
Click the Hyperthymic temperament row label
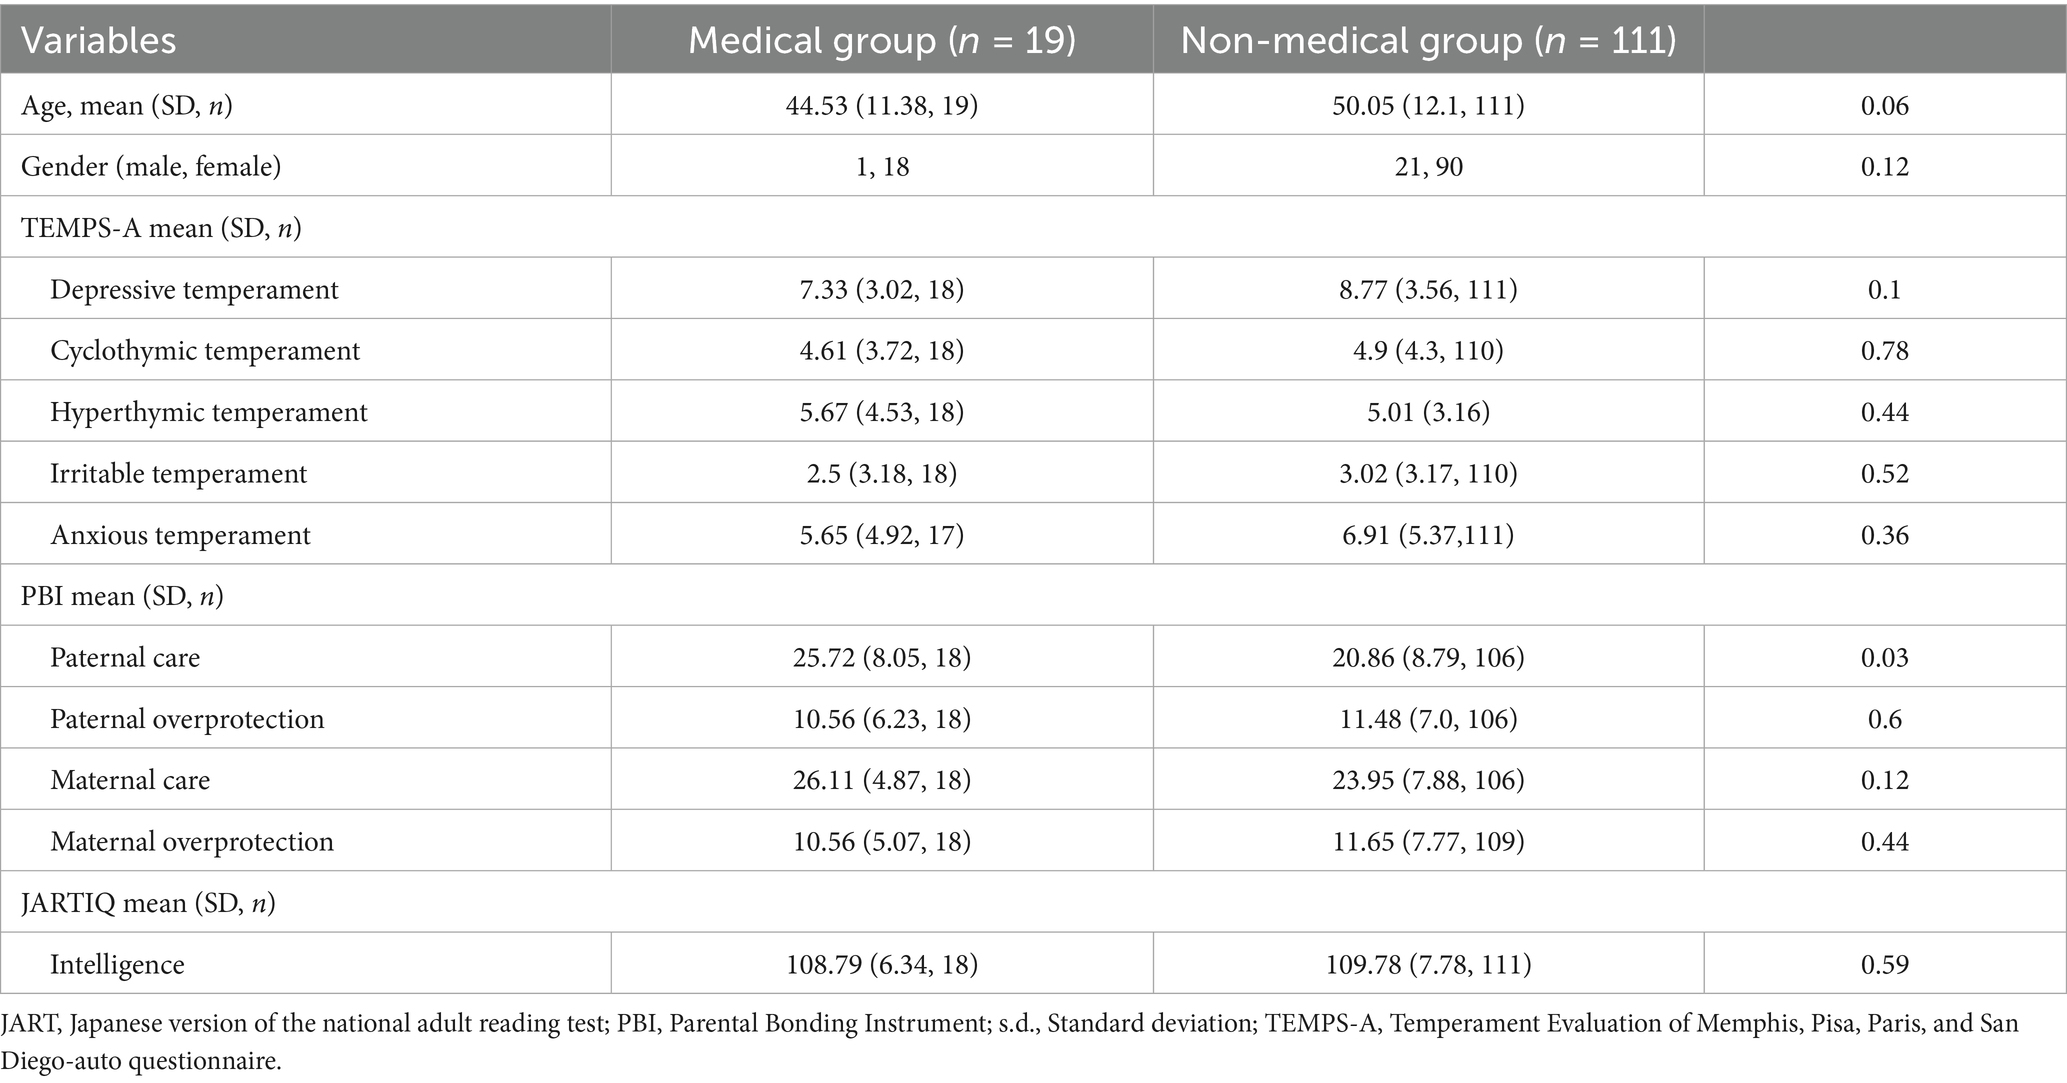(x=209, y=412)
